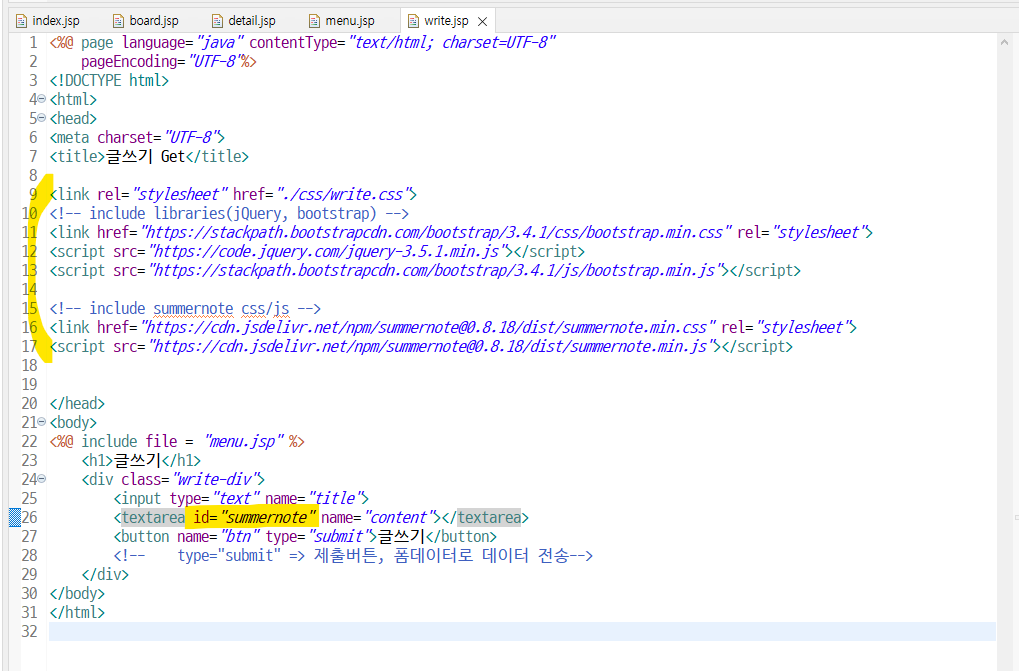Click the scroll up arrow of the editor
The height and width of the screenshot is (671, 1019).
tap(1004, 42)
